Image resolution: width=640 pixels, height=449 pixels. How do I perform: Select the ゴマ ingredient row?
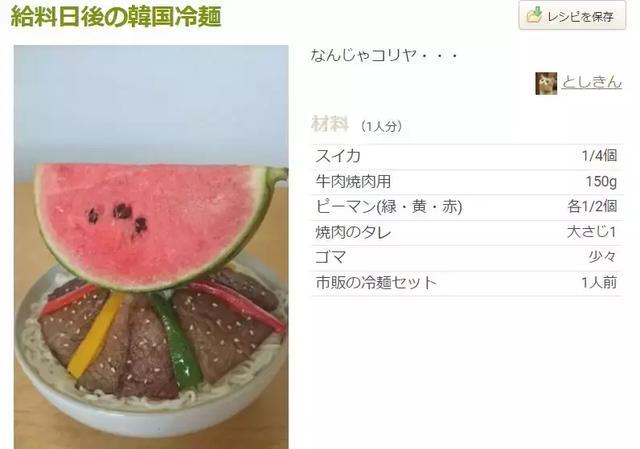pos(467,258)
